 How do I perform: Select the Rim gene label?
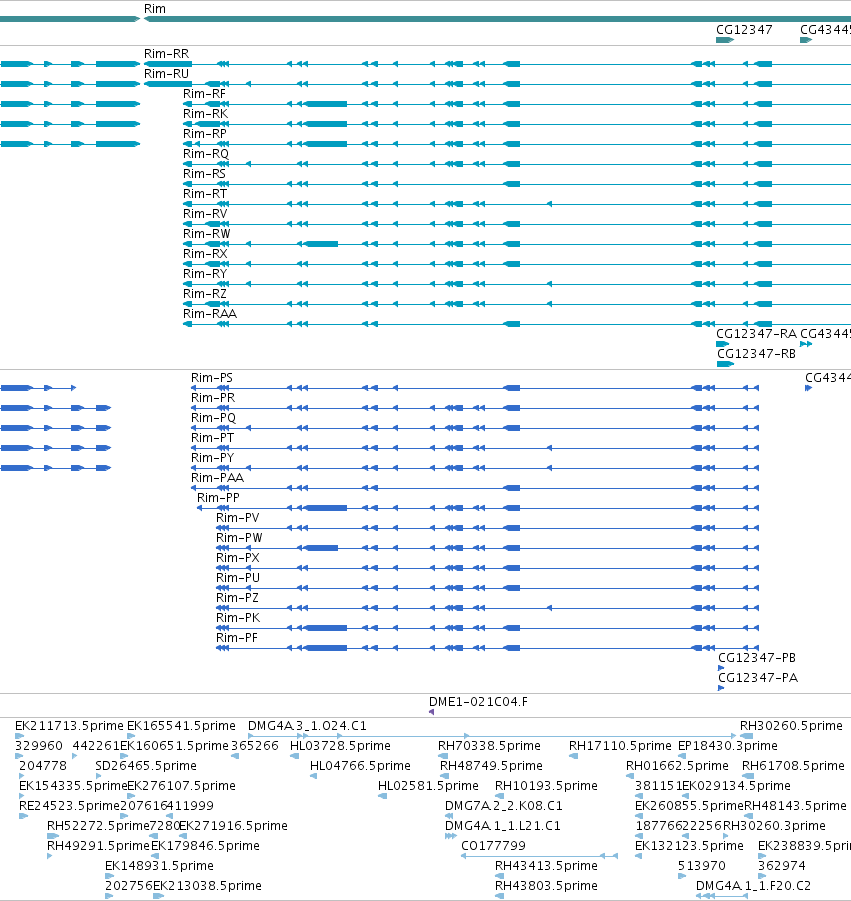pos(155,9)
